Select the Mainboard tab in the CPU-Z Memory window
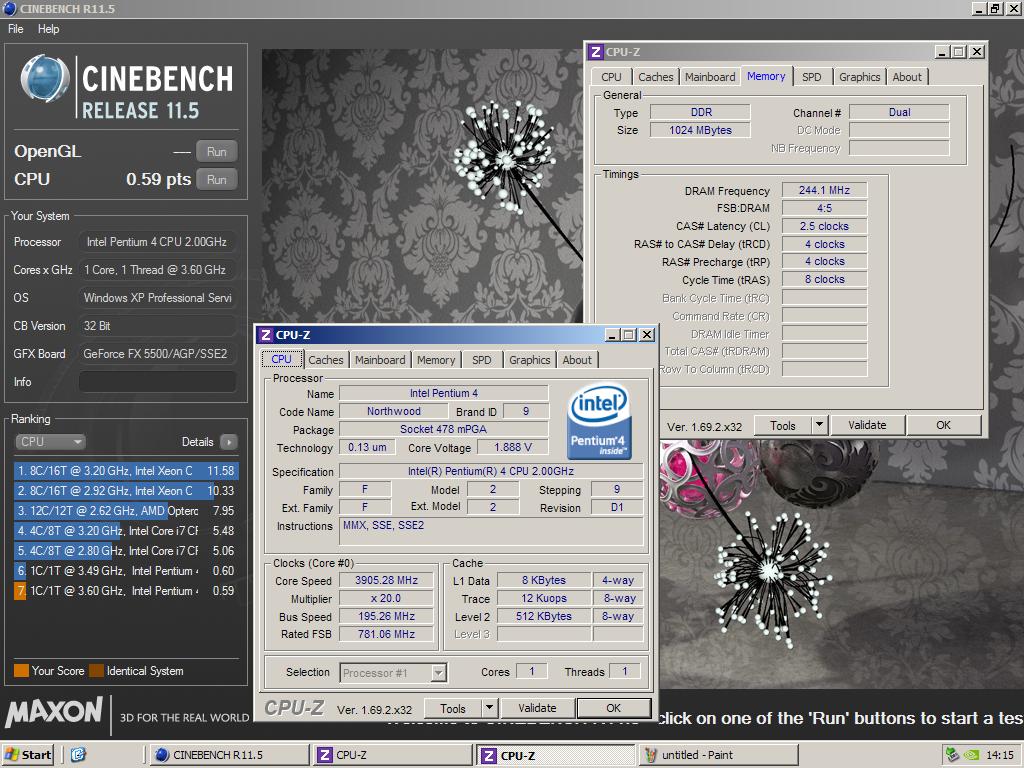The height and width of the screenshot is (768, 1024). point(710,77)
